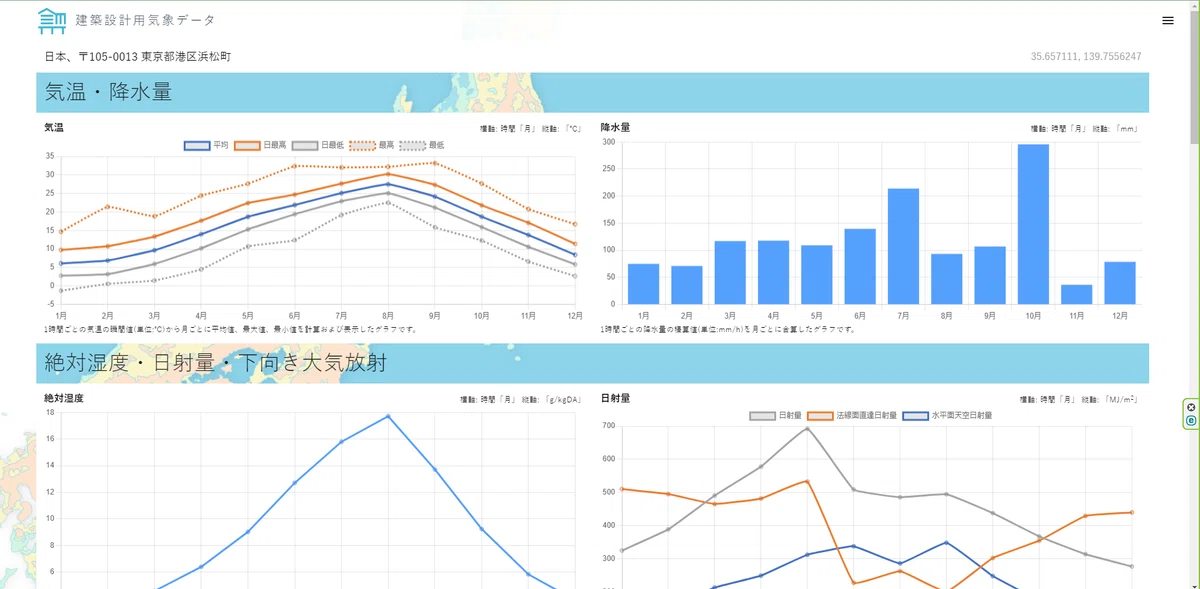Screen dimensions: 1200x589
Task: Toggle the 法線面直達日射量 legend item
Action: [x=852, y=415]
